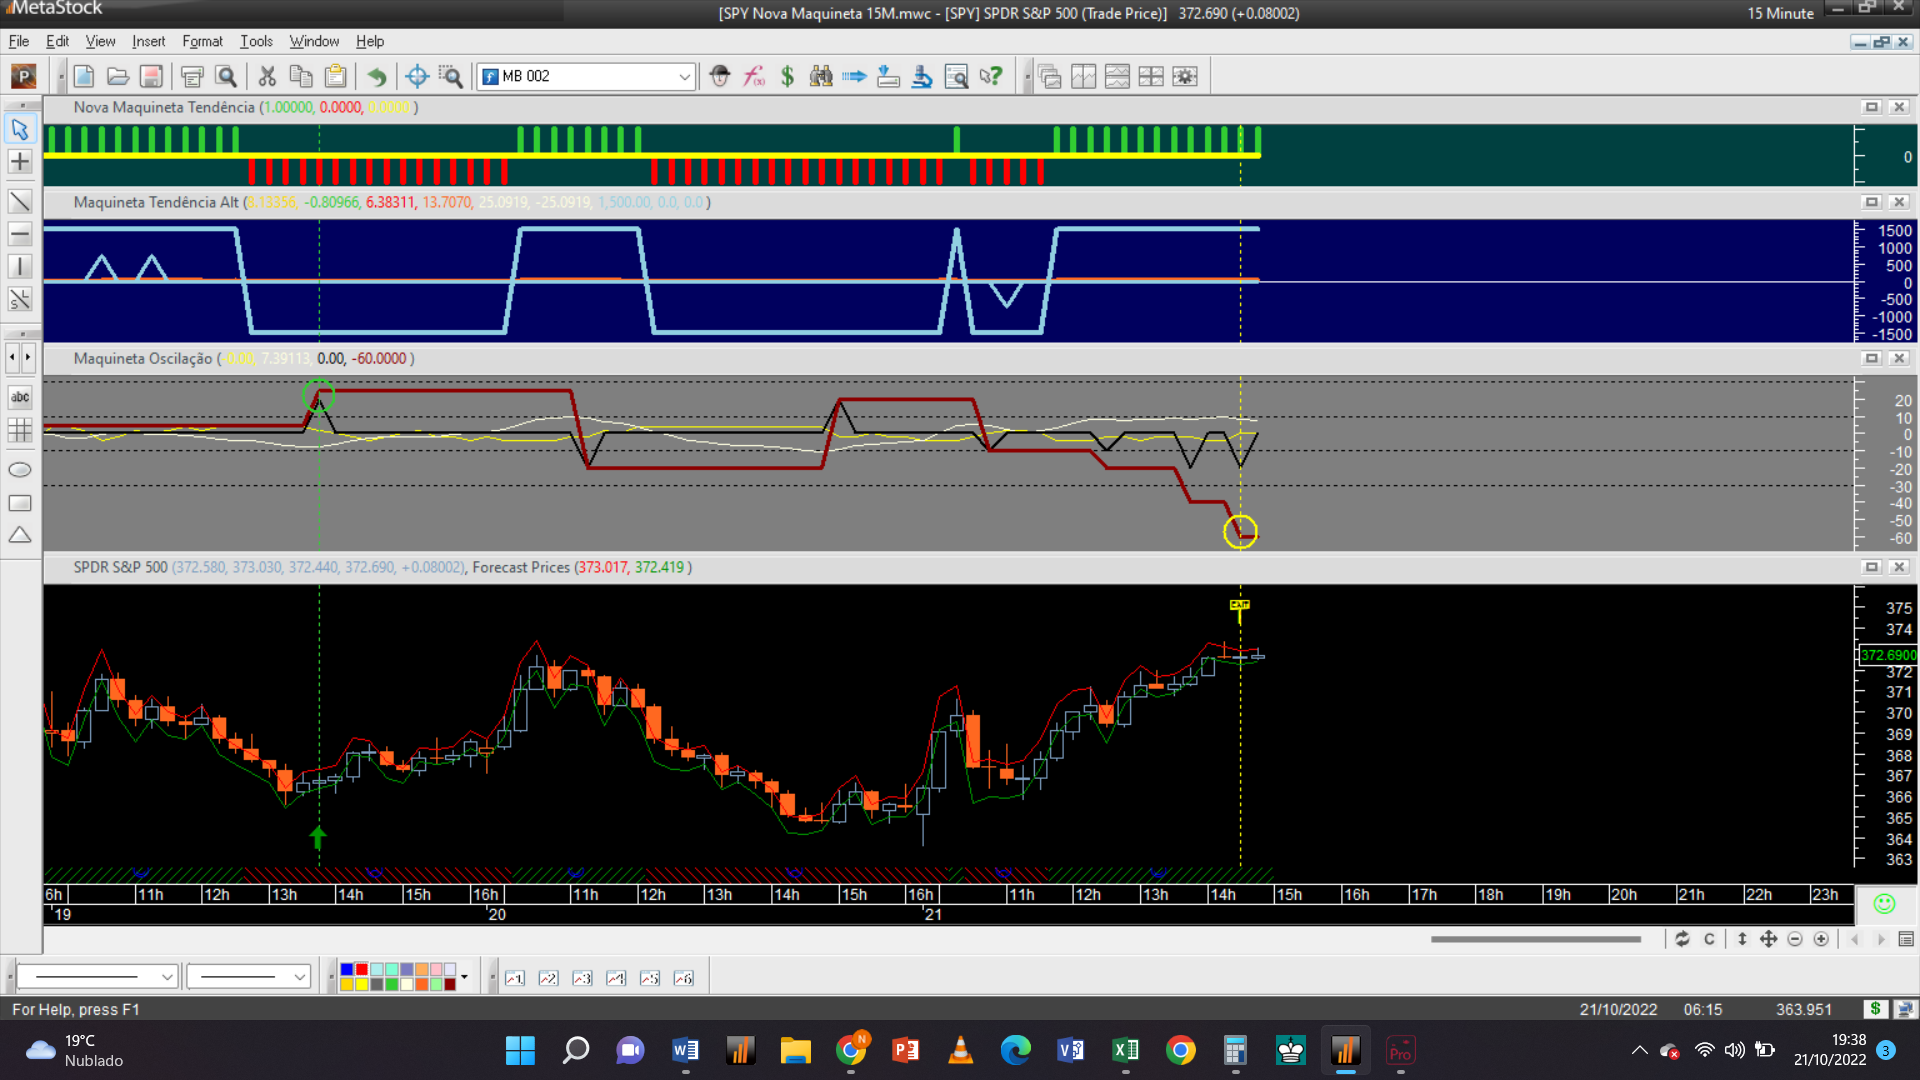Image resolution: width=1920 pixels, height=1080 pixels.
Task: Click the 15 Minute periodicity label
Action: [1780, 13]
